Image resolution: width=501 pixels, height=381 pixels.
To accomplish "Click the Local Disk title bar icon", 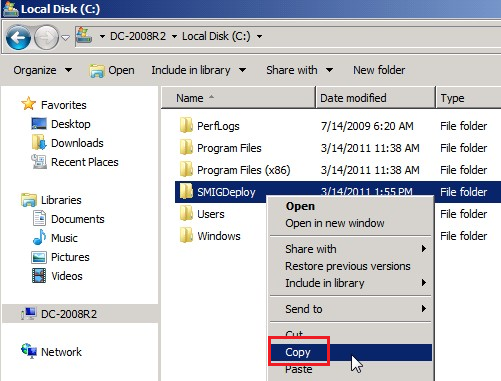I will [x=10, y=8].
